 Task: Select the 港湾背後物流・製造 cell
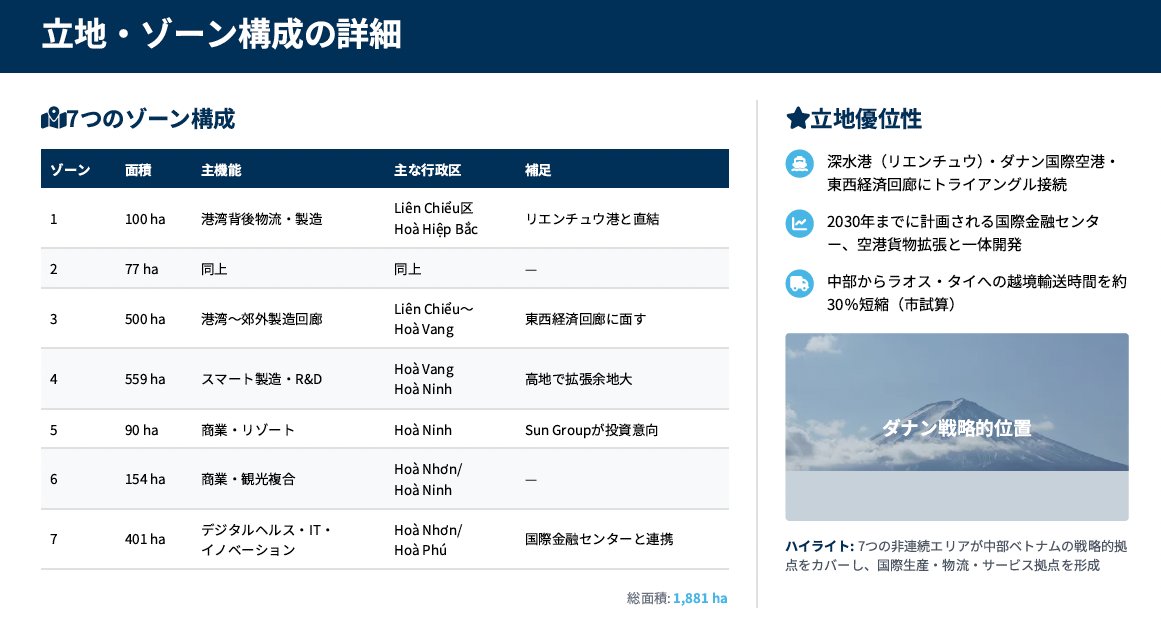(x=262, y=219)
